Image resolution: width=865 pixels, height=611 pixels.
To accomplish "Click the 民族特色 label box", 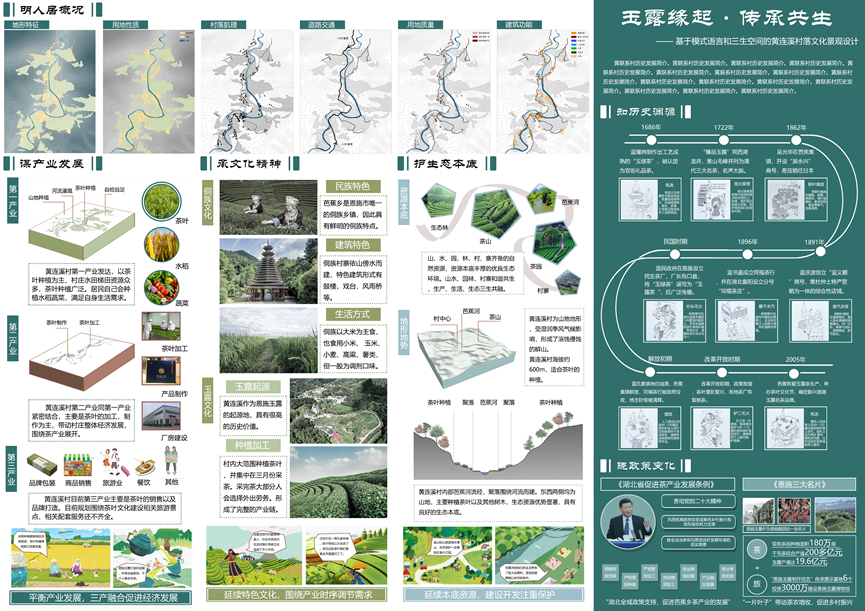I will pos(352,186).
